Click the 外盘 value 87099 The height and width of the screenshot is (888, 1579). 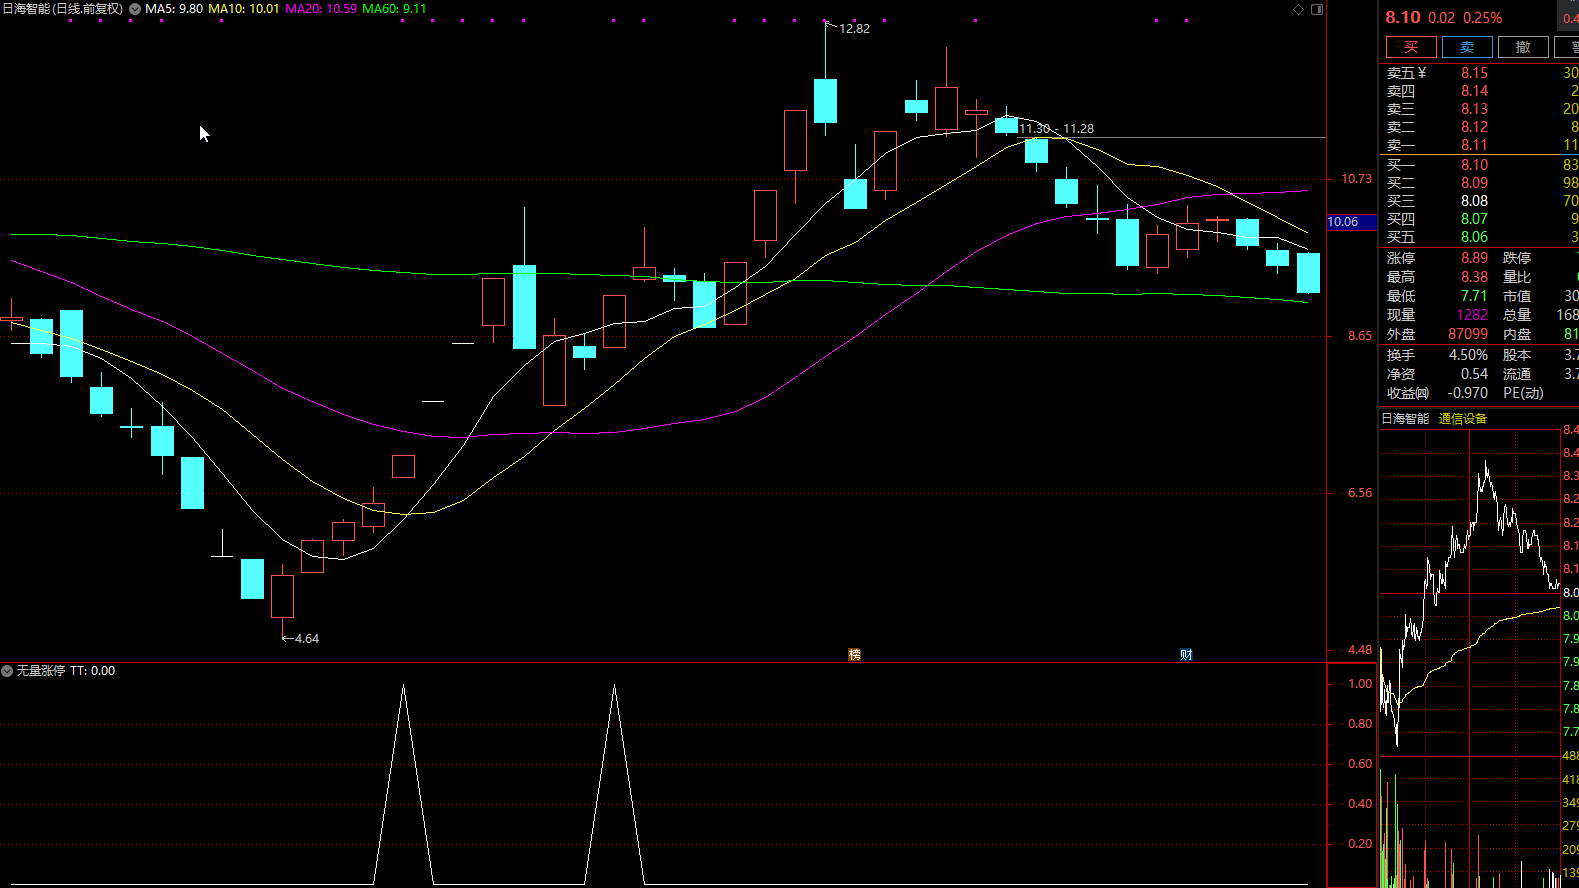click(1468, 334)
